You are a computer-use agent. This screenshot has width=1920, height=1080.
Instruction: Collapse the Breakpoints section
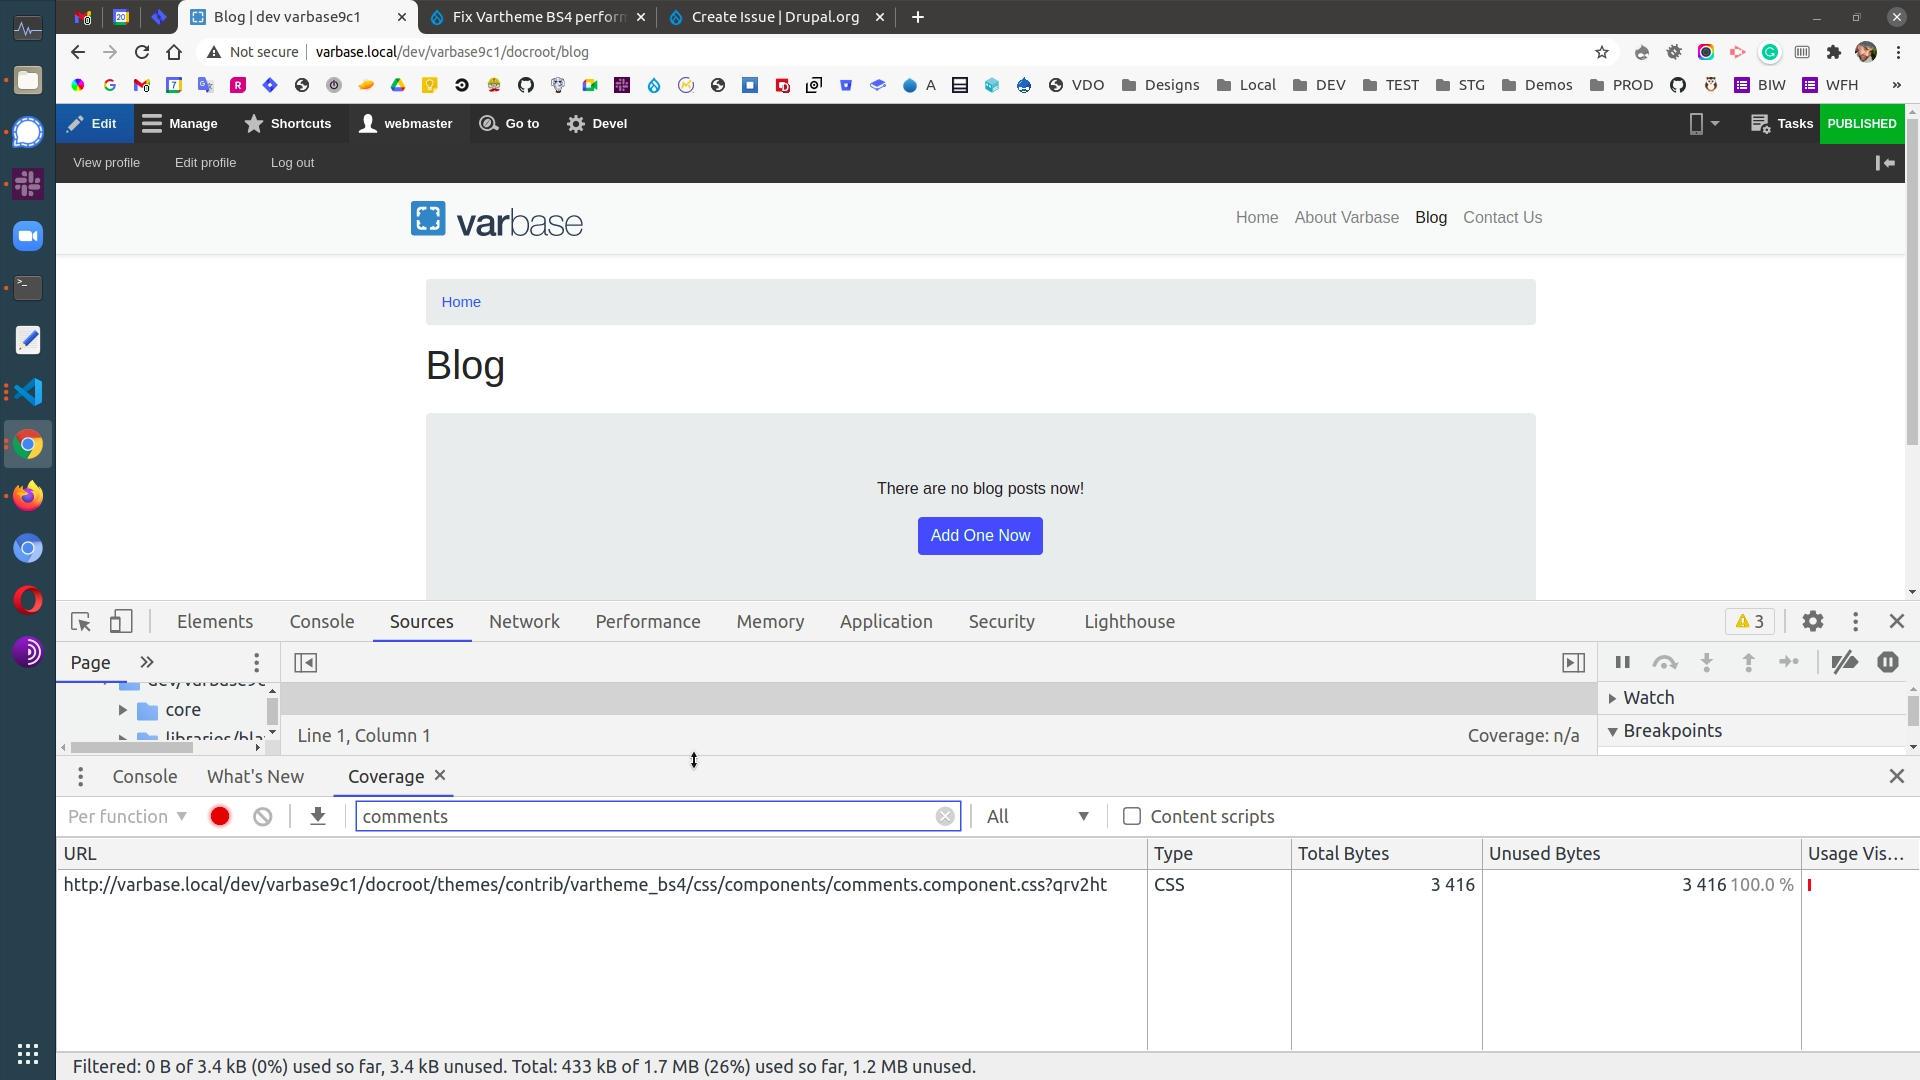tap(1614, 731)
